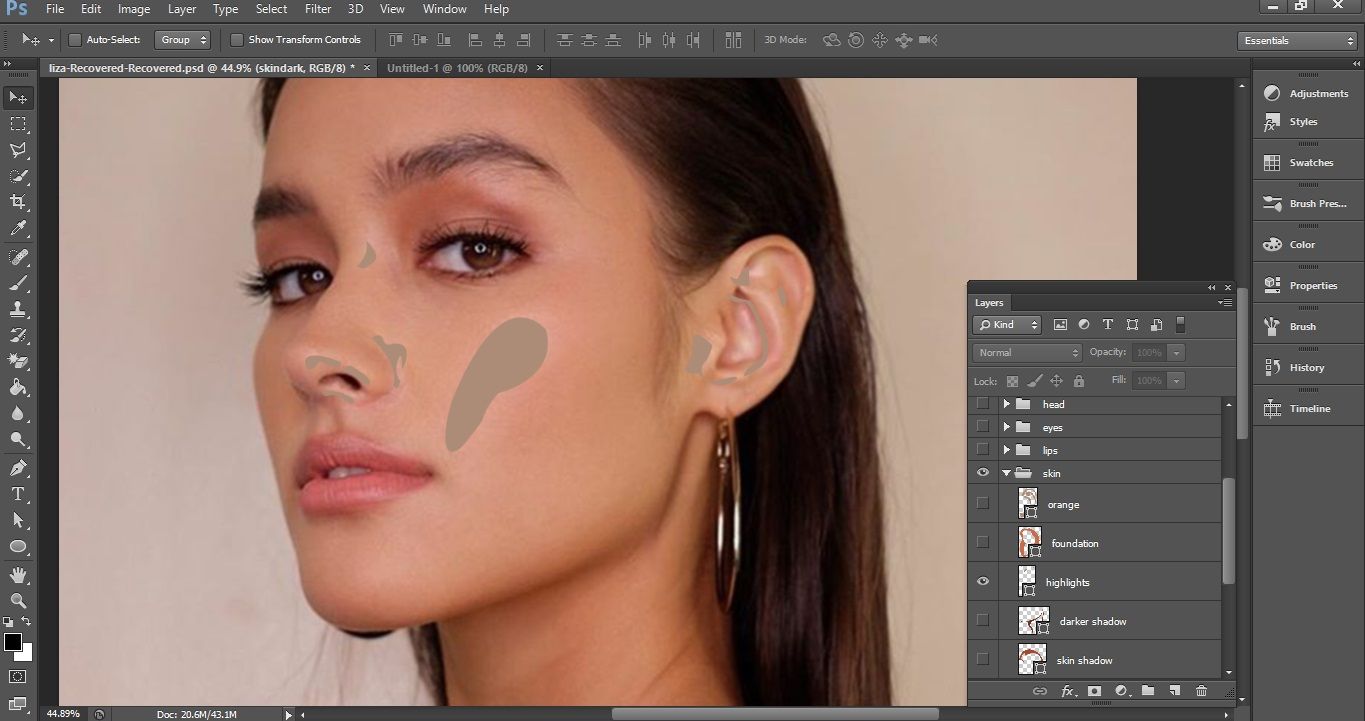Show the orange layer
This screenshot has height=721, width=1365.
(983, 503)
